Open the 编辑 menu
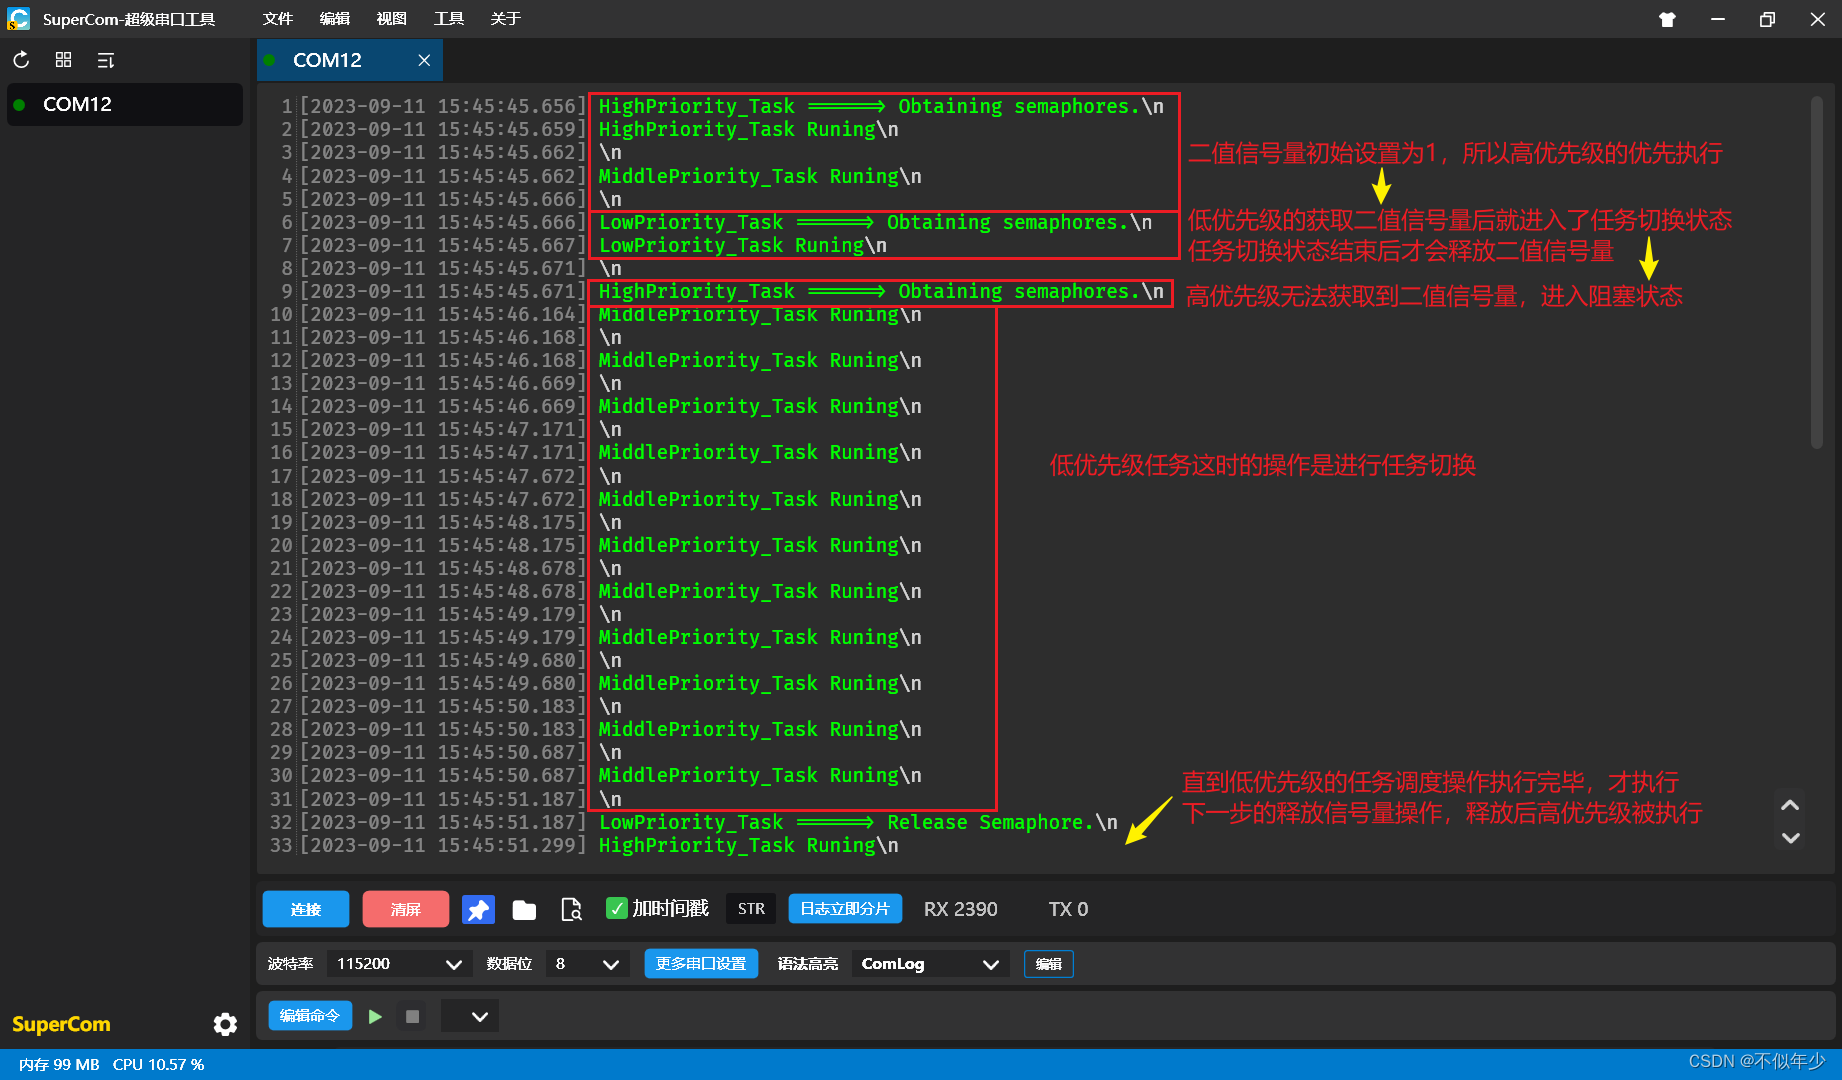 (334, 19)
